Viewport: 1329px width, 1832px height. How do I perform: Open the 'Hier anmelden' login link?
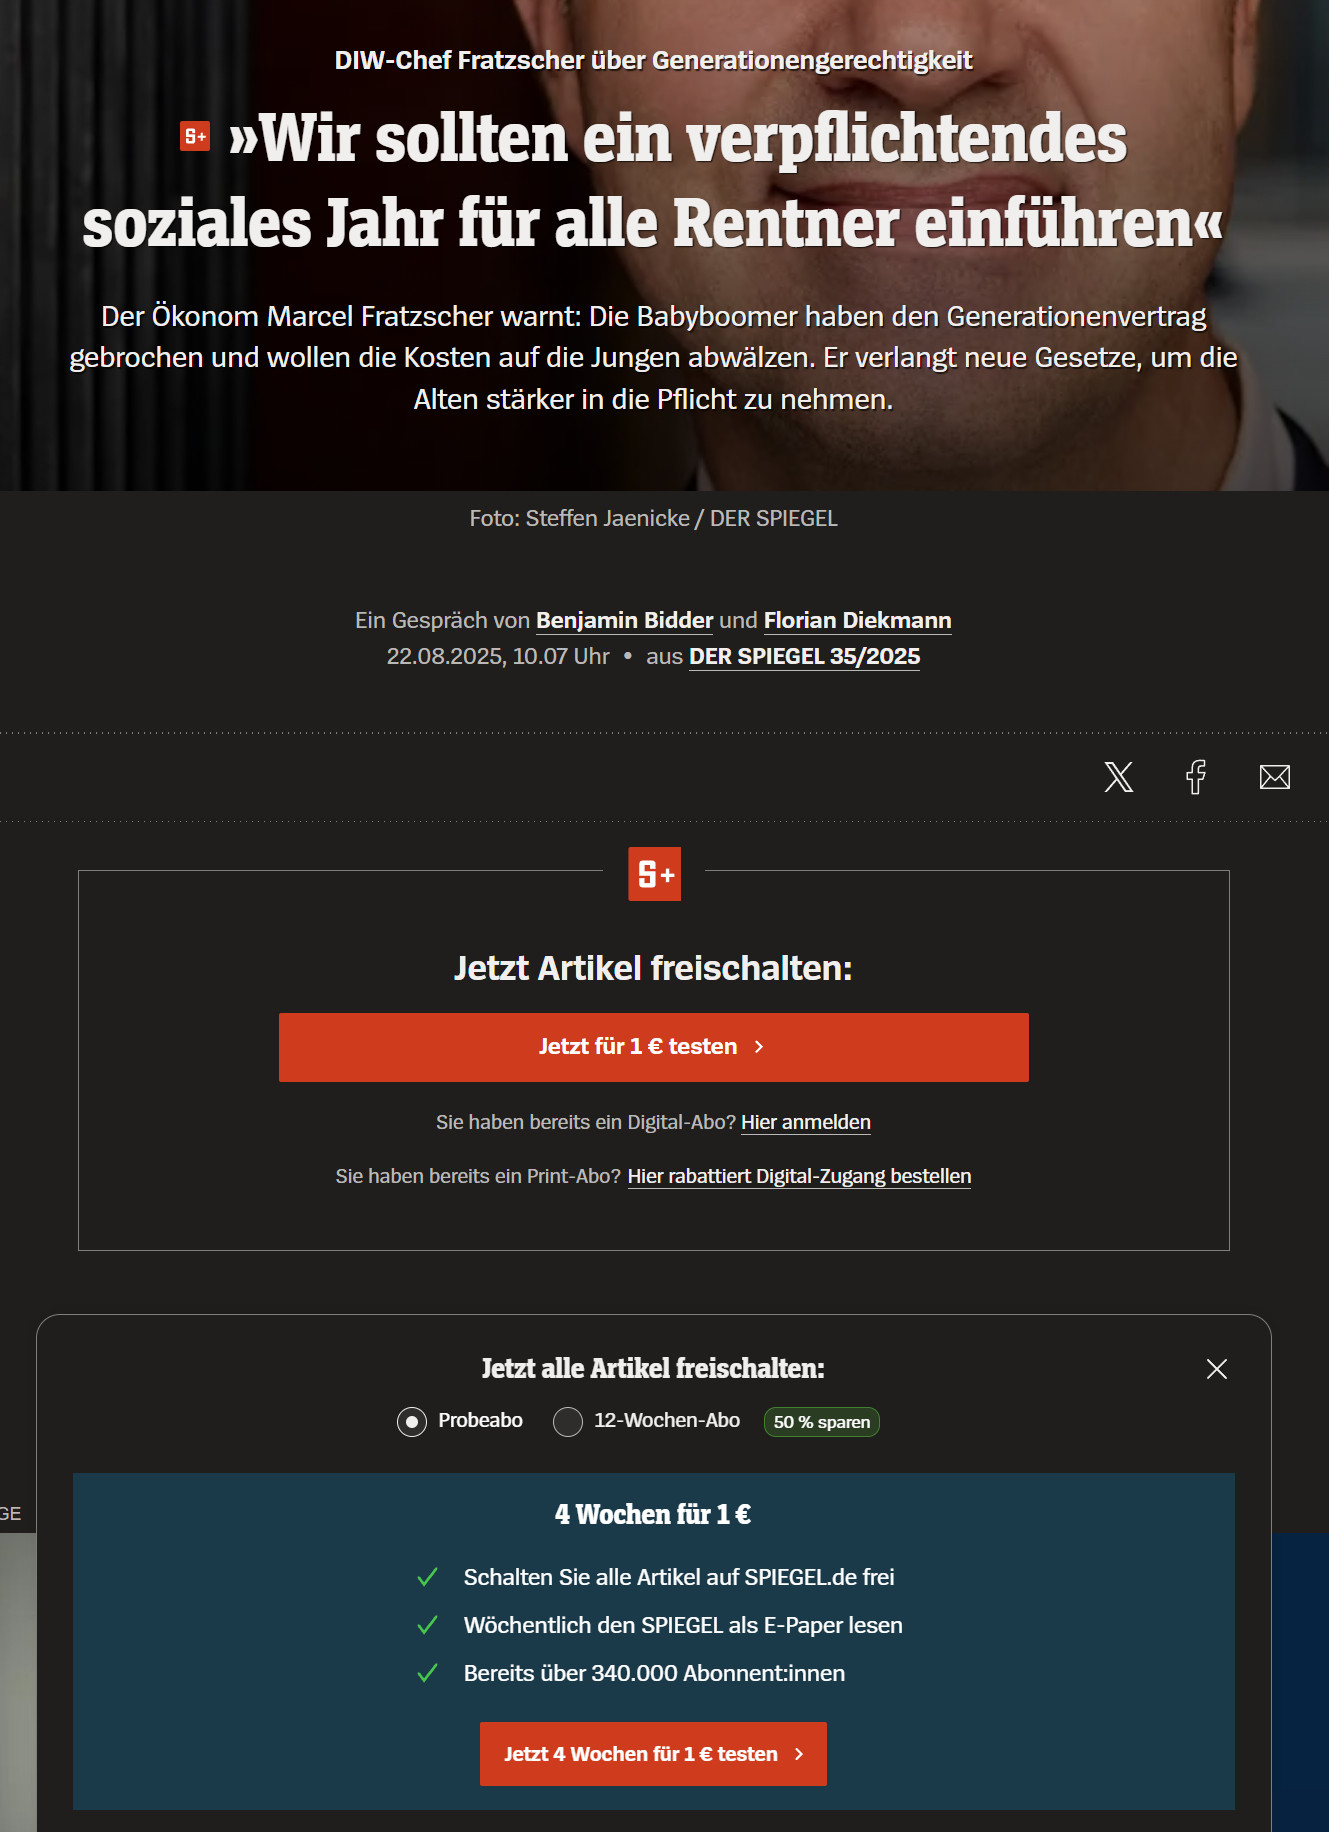[806, 1122]
